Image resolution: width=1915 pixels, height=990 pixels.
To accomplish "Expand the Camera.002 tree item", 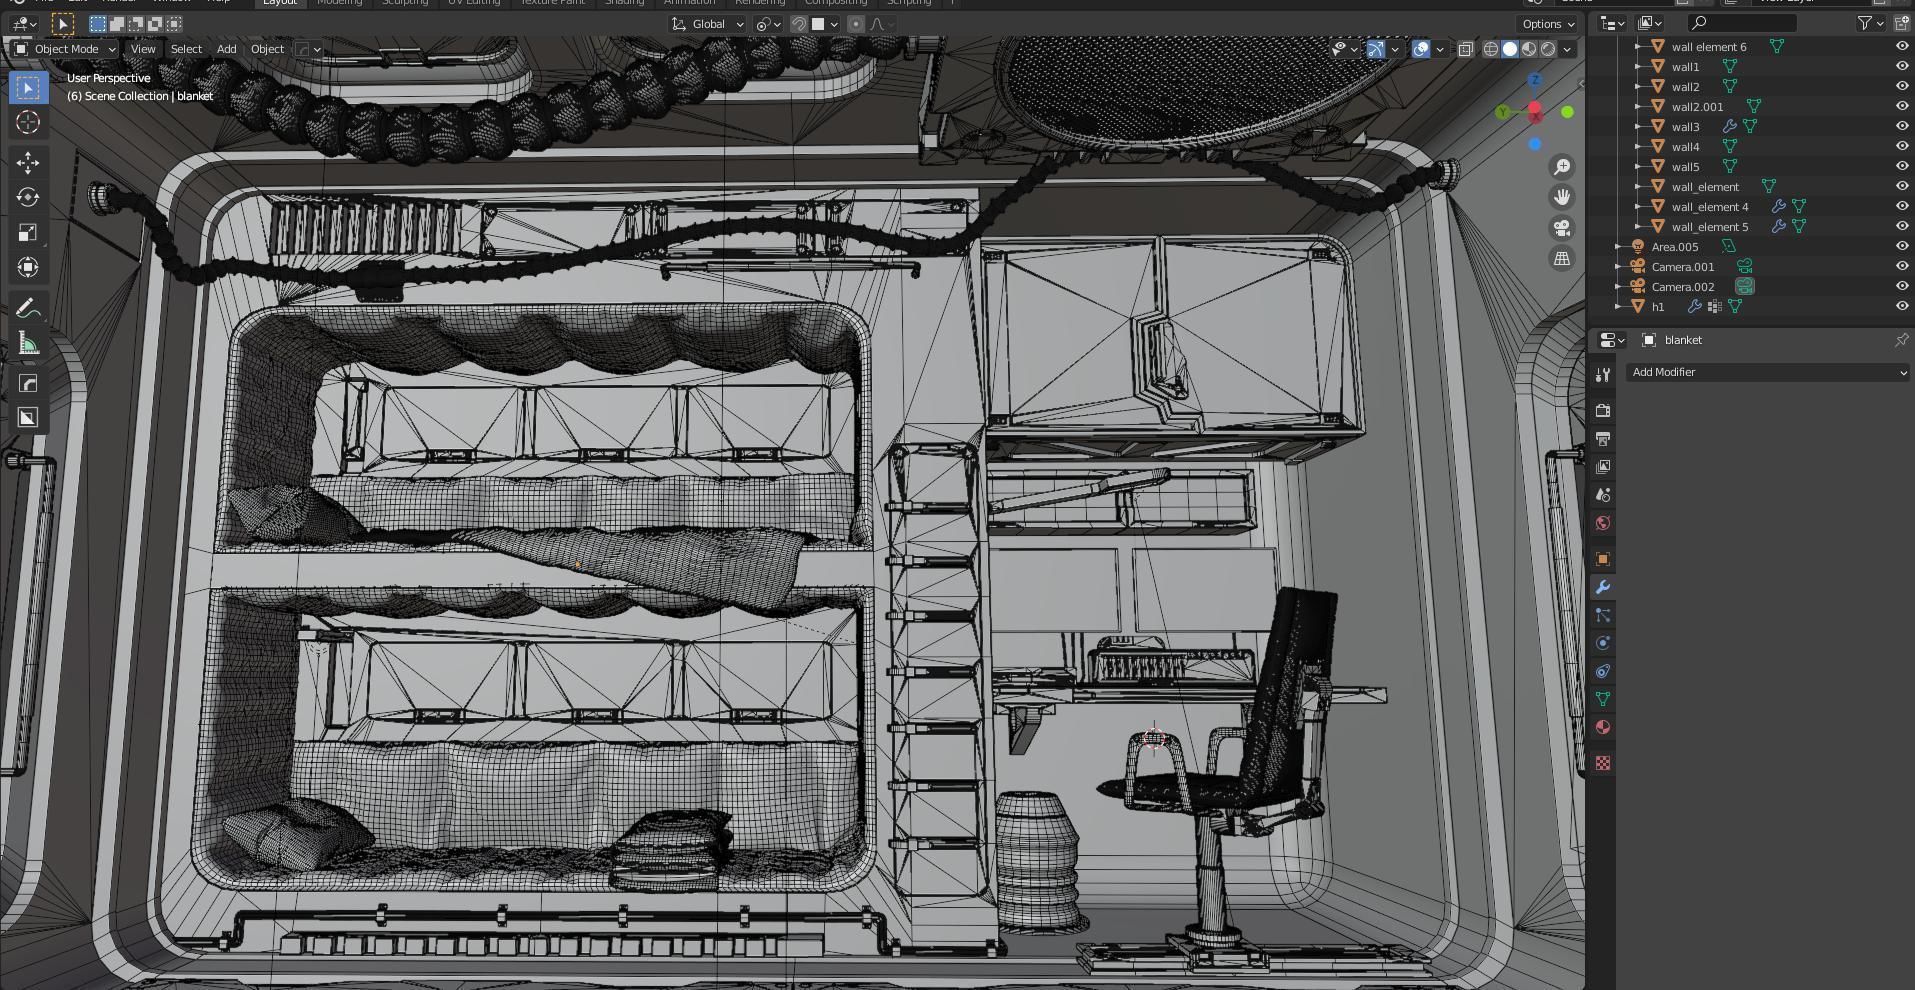I will point(1619,286).
